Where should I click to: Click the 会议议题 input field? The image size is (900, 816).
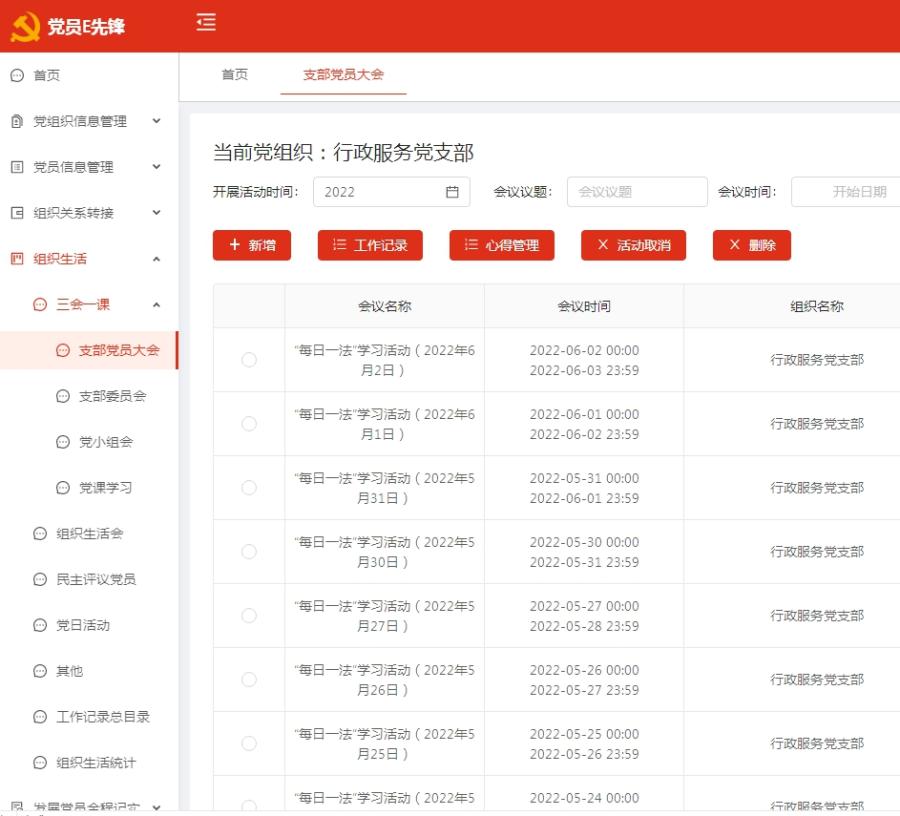click(637, 192)
